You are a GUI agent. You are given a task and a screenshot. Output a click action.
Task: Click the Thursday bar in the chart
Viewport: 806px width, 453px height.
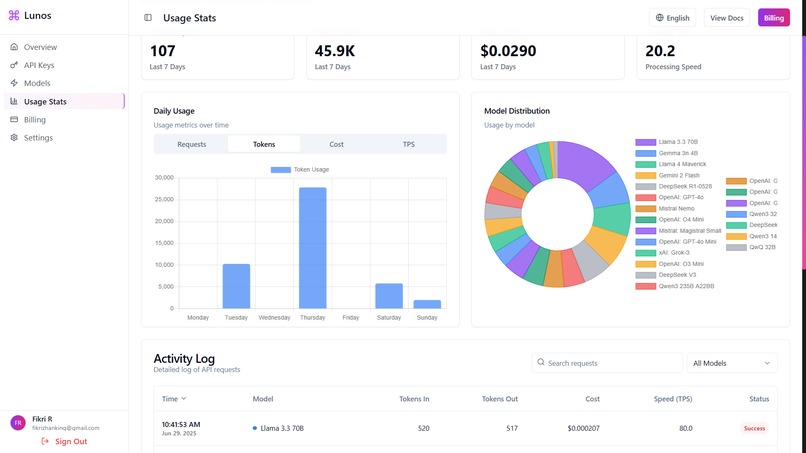(x=313, y=248)
